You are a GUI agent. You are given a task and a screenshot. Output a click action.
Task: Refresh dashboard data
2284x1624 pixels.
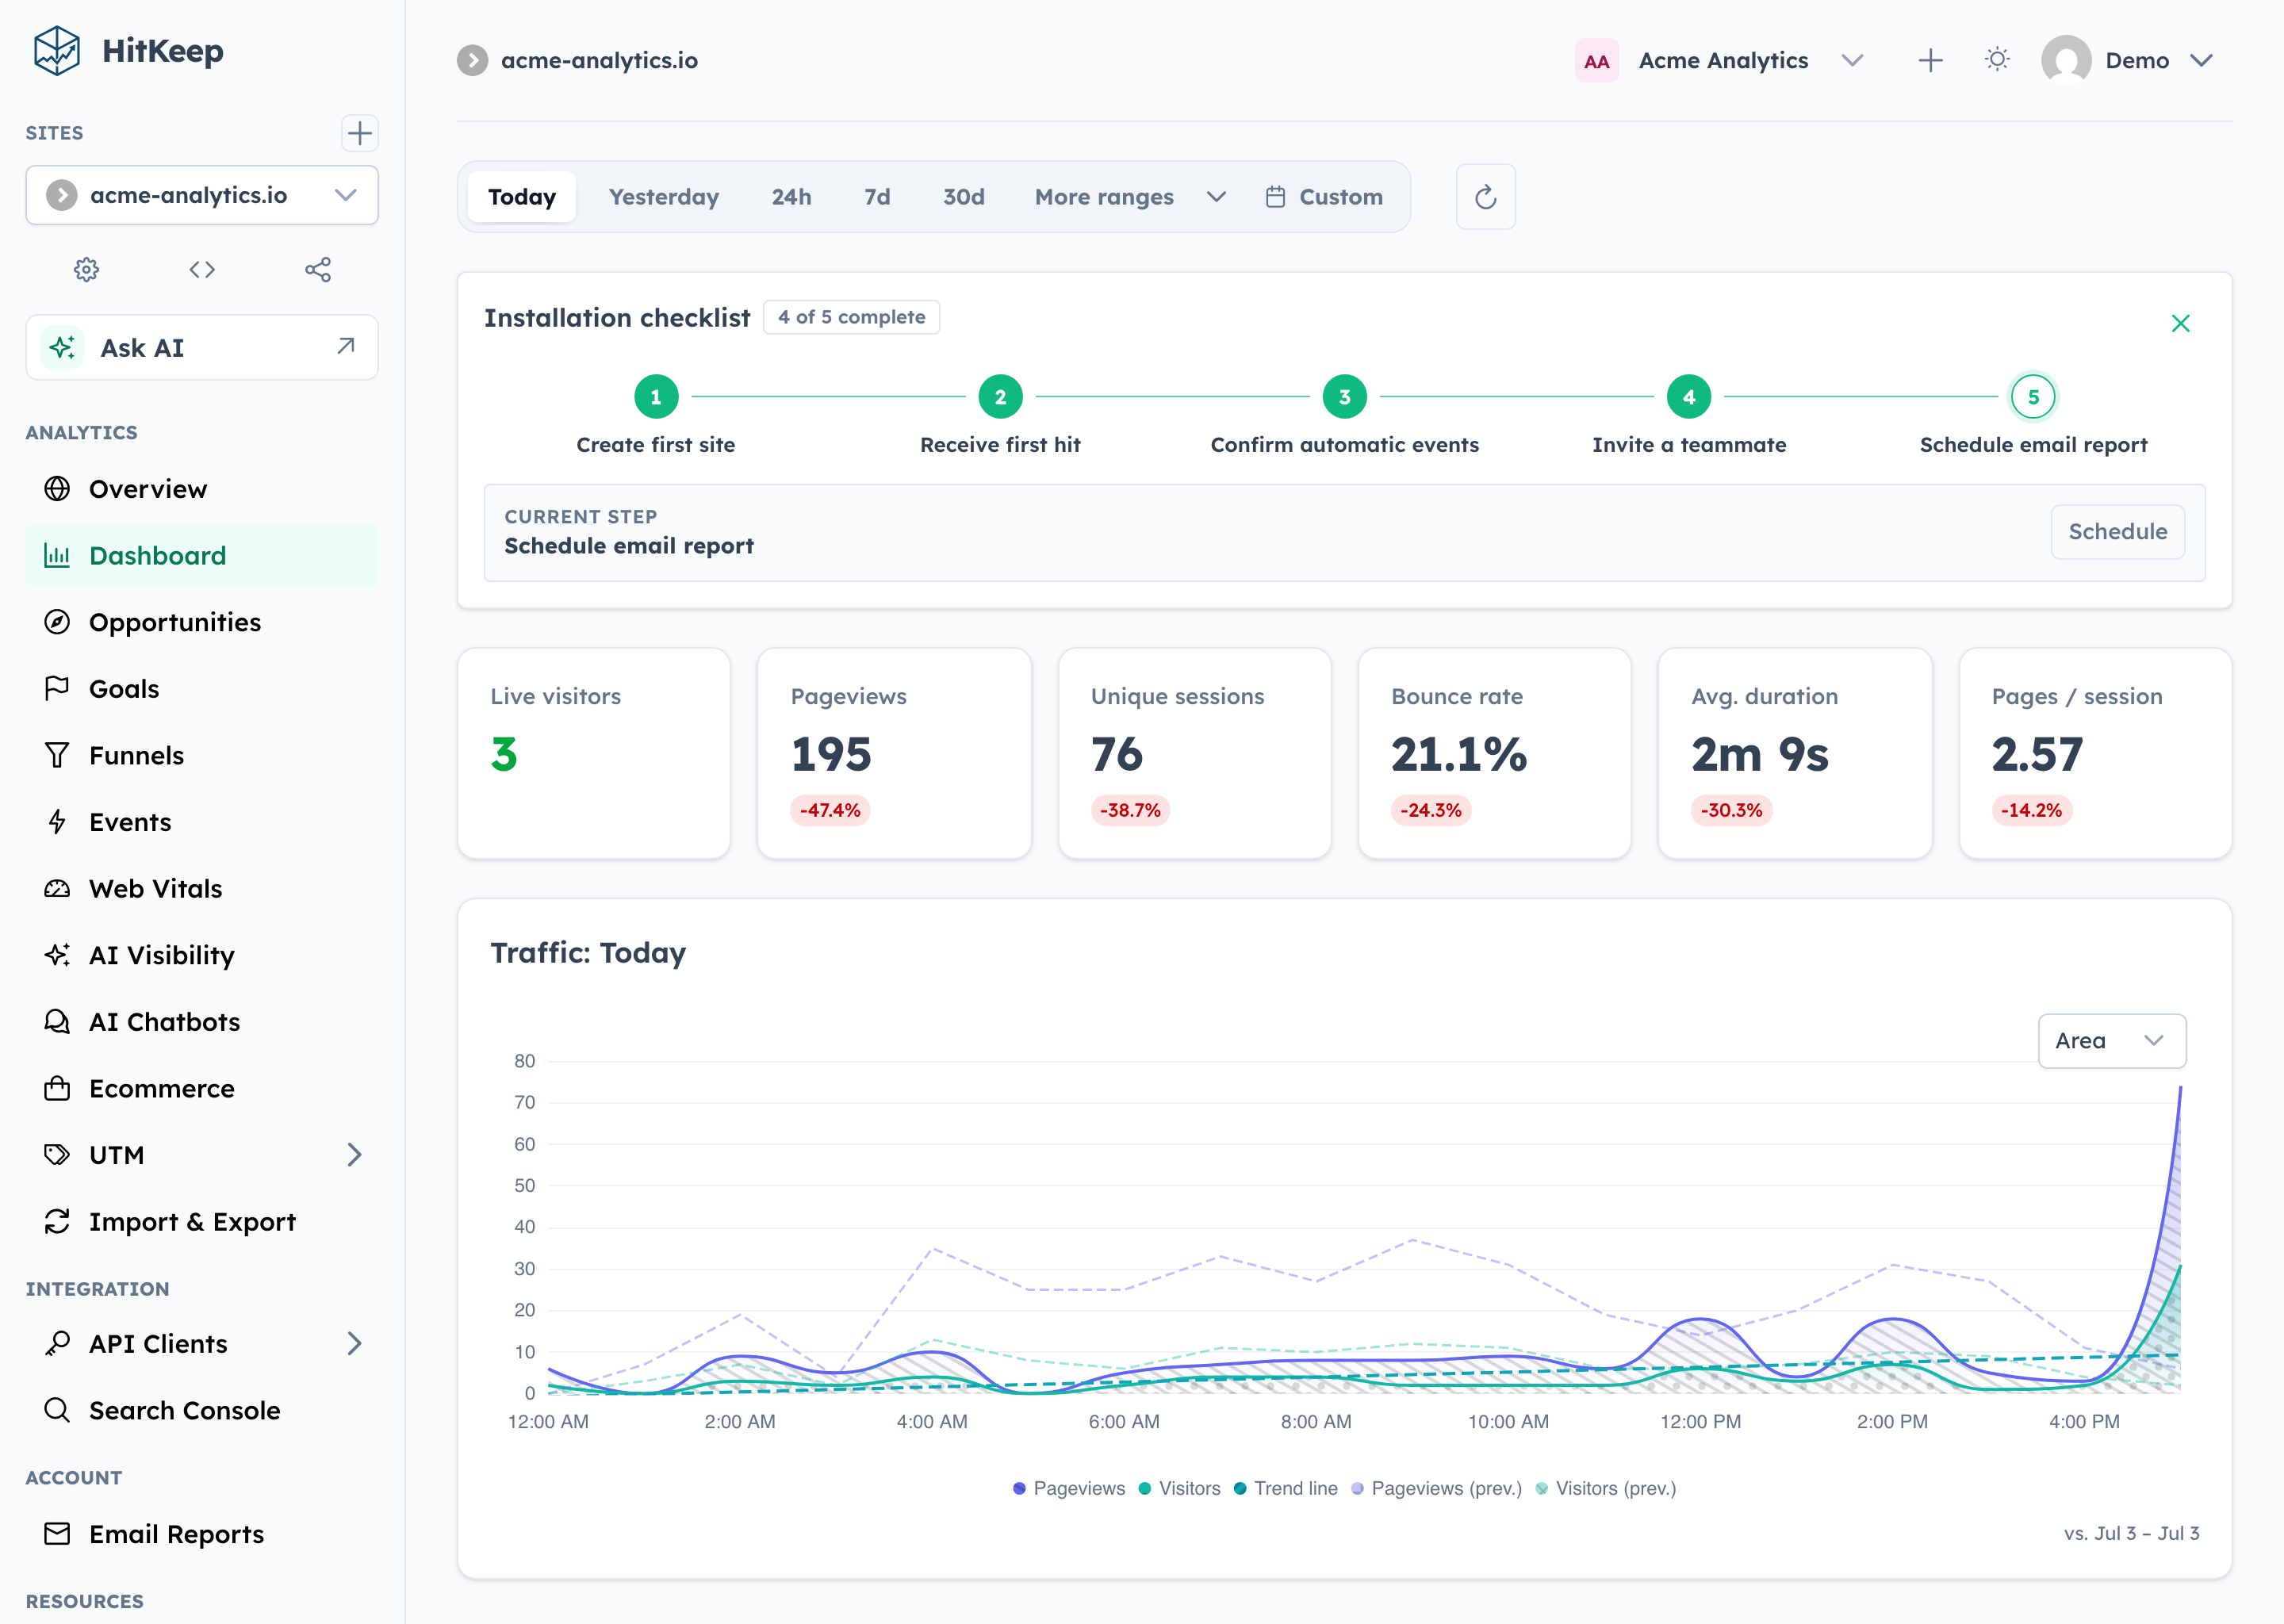[x=1486, y=197]
